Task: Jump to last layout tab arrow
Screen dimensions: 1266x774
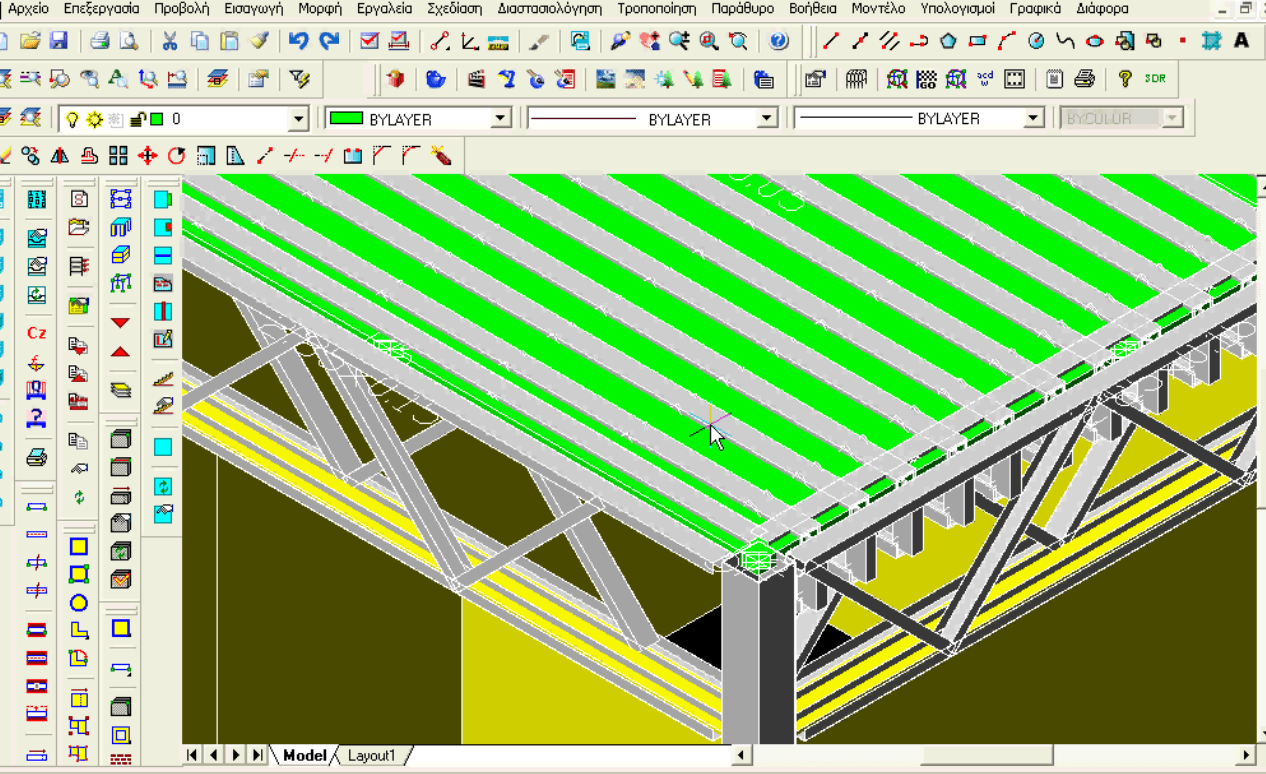Action: click(x=258, y=755)
